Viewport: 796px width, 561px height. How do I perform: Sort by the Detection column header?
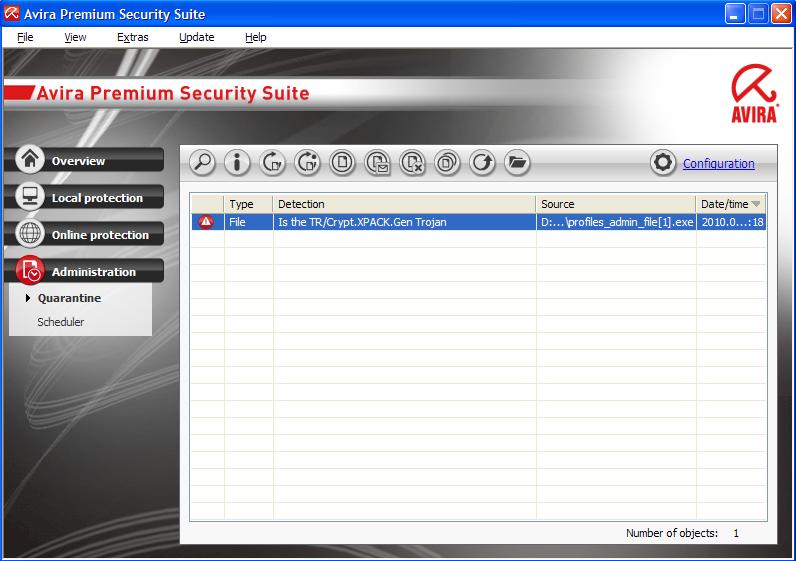click(x=404, y=204)
